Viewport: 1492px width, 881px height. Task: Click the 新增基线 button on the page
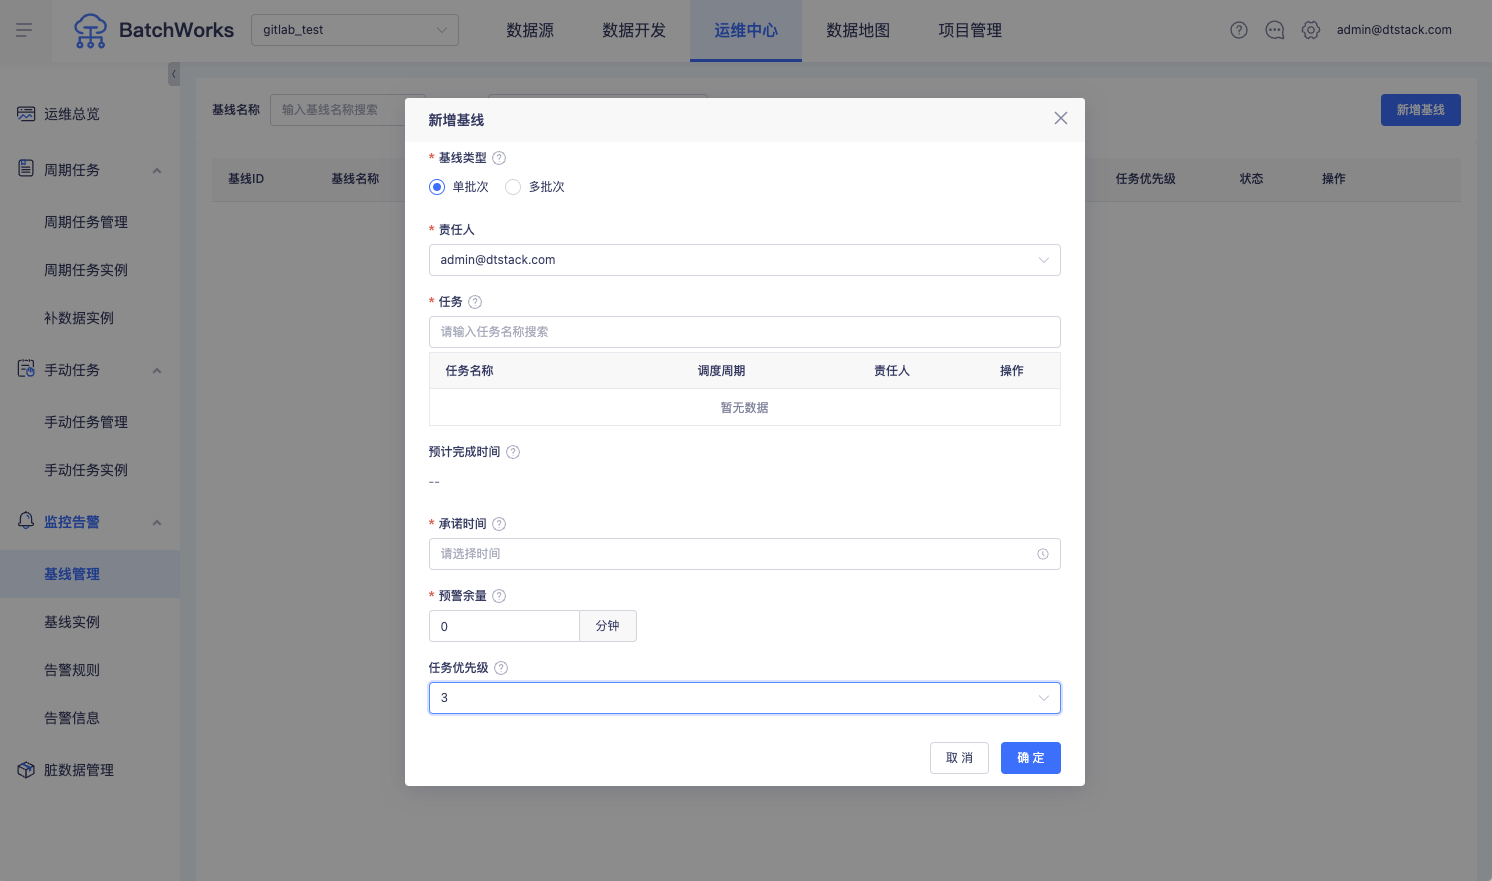coord(1420,110)
